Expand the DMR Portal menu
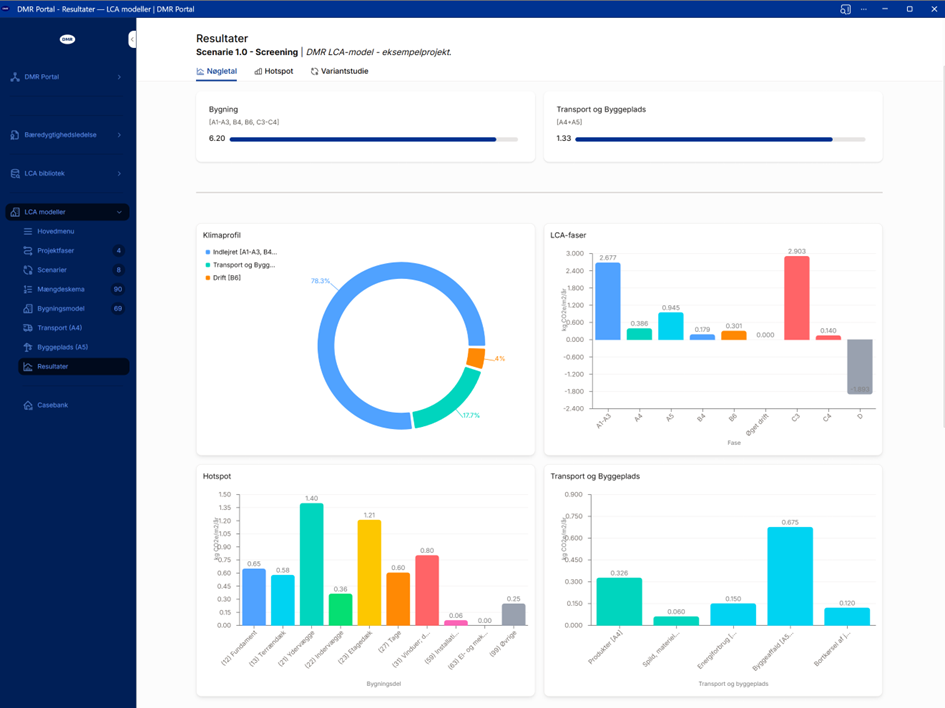This screenshot has height=708, width=945. pos(67,77)
